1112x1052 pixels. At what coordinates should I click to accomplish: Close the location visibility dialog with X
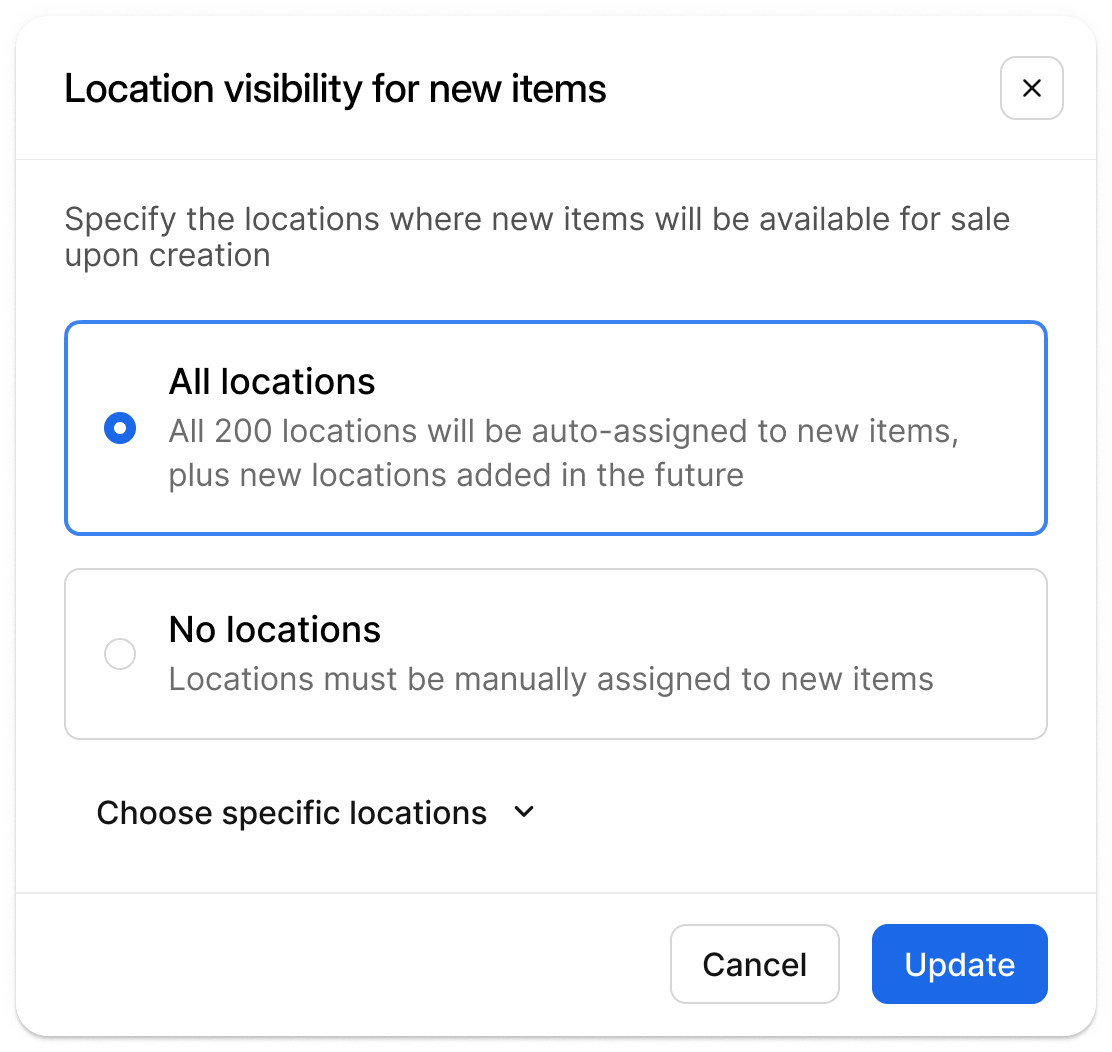tap(1031, 89)
